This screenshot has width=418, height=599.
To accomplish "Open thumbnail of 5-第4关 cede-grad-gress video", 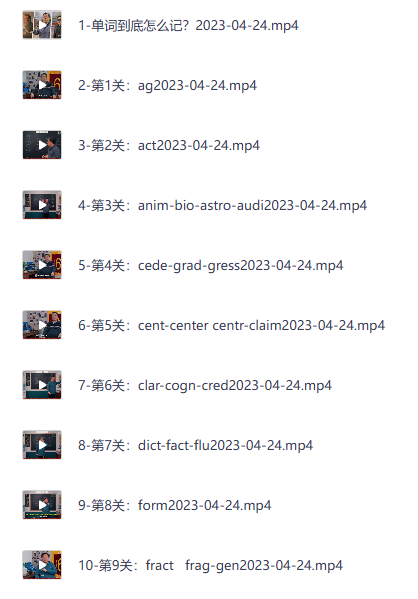I will click(x=42, y=265).
